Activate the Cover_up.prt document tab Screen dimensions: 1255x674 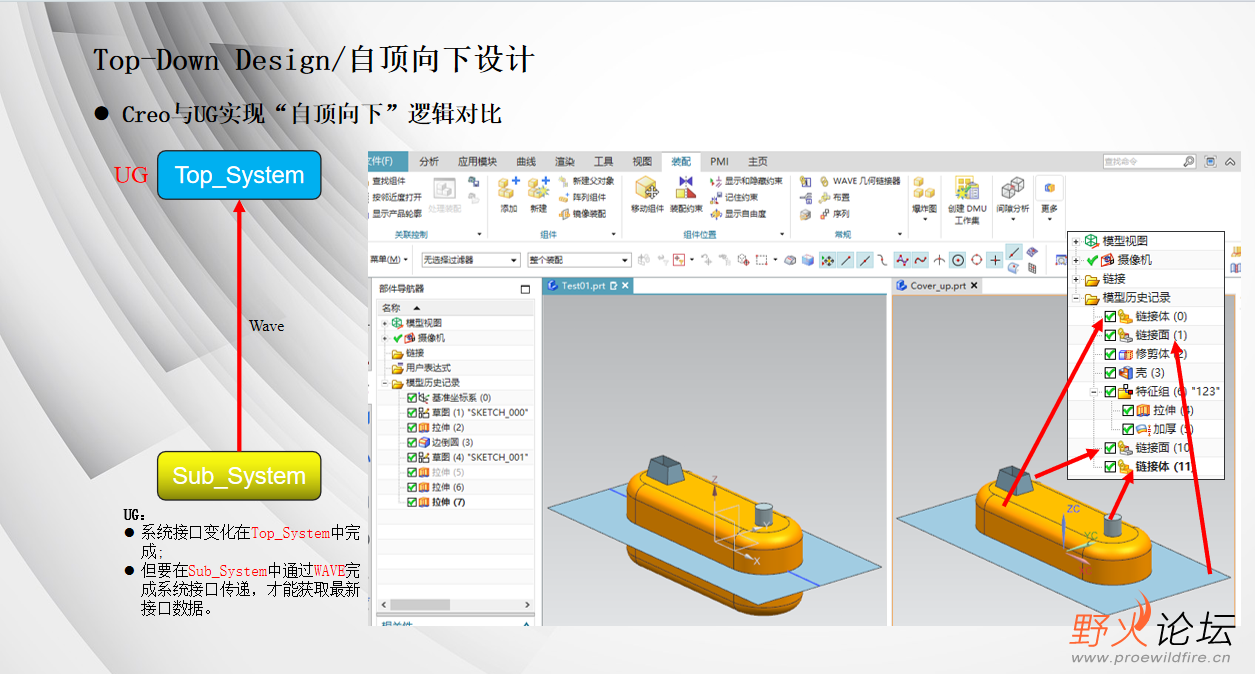(x=937, y=285)
